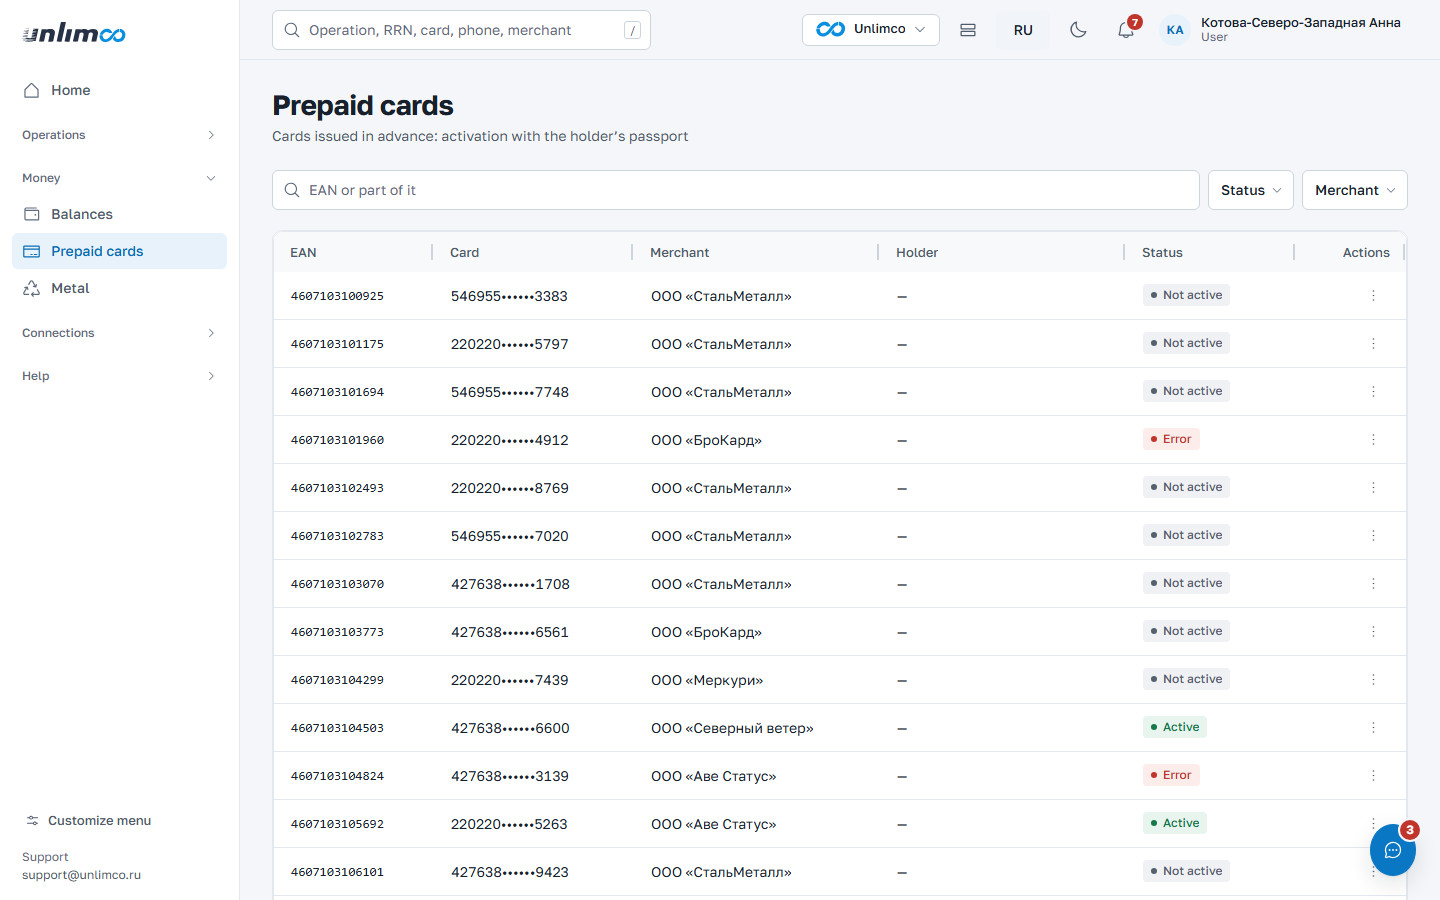This screenshot has width=1440, height=900.
Task: Open the server list icon in header
Action: tap(968, 30)
